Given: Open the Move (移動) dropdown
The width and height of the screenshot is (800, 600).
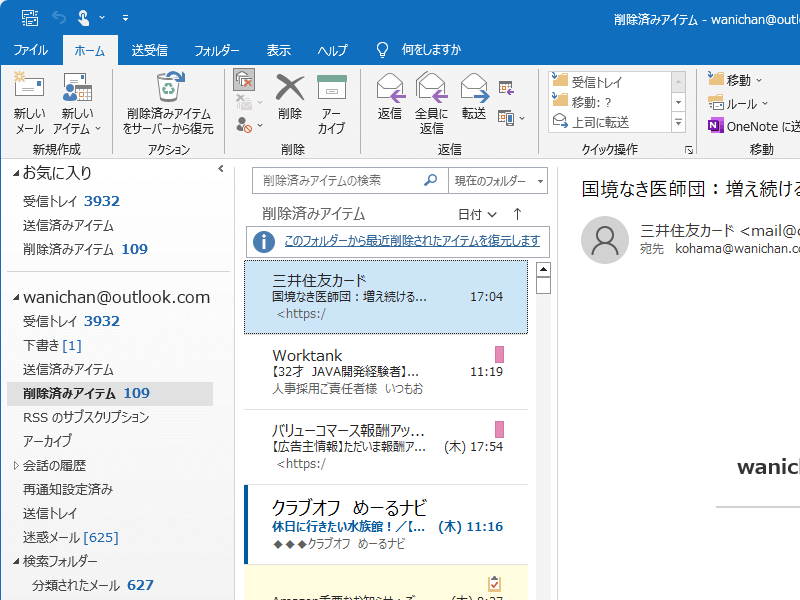Looking at the screenshot, I should [735, 80].
